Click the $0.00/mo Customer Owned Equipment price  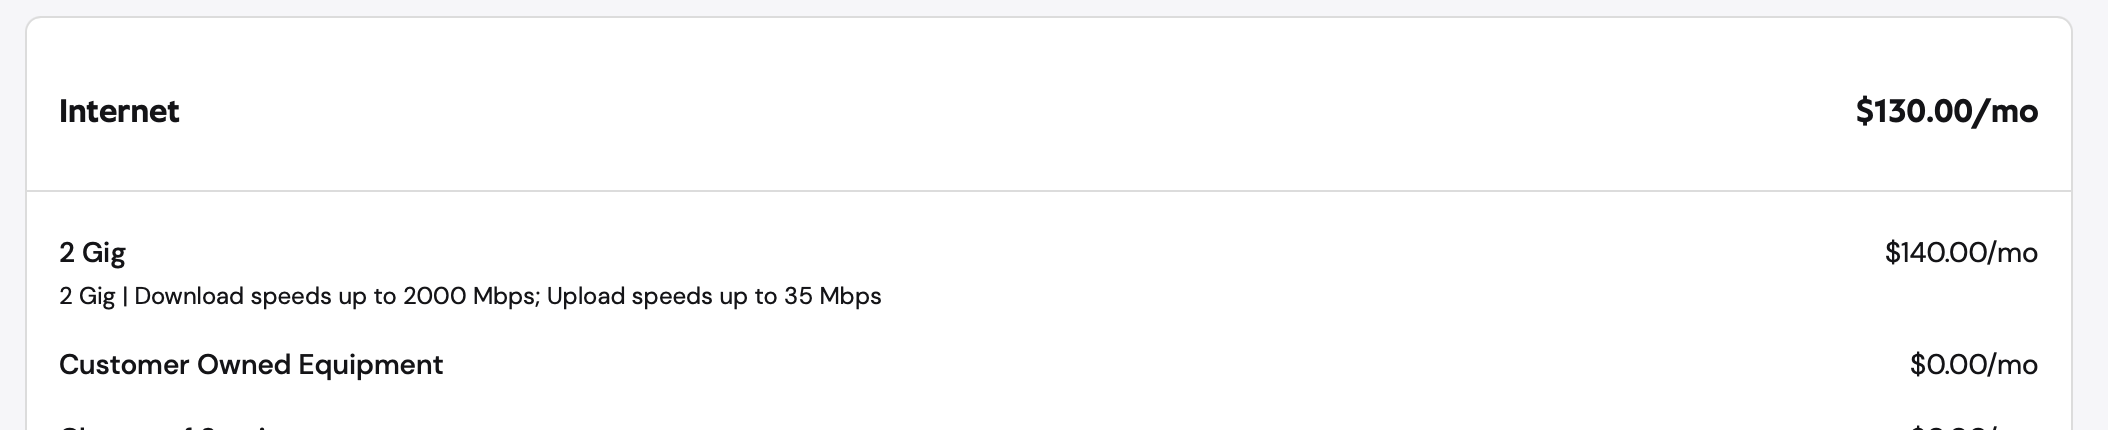(1973, 365)
